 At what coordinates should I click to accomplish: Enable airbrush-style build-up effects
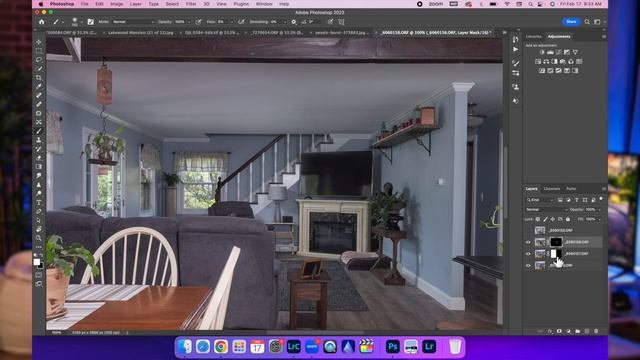pyautogui.click(x=241, y=22)
